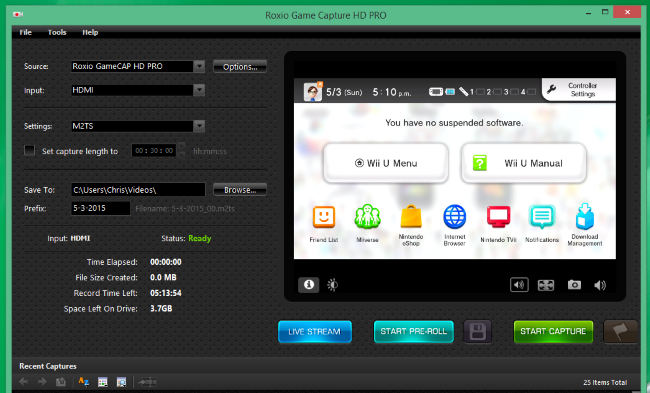
Task: Click the Roxio record icon in title bar
Action: click(18, 15)
